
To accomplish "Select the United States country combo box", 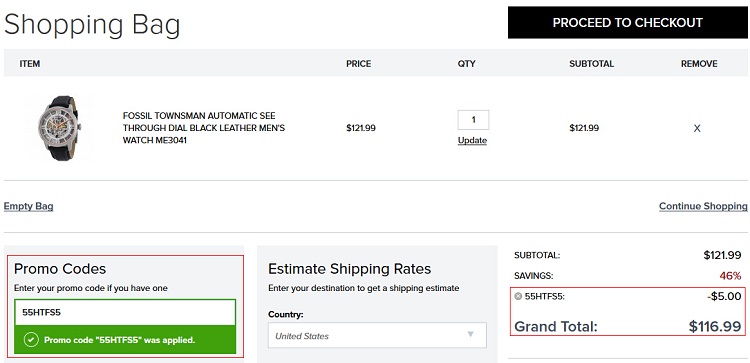I will pos(377,335).
